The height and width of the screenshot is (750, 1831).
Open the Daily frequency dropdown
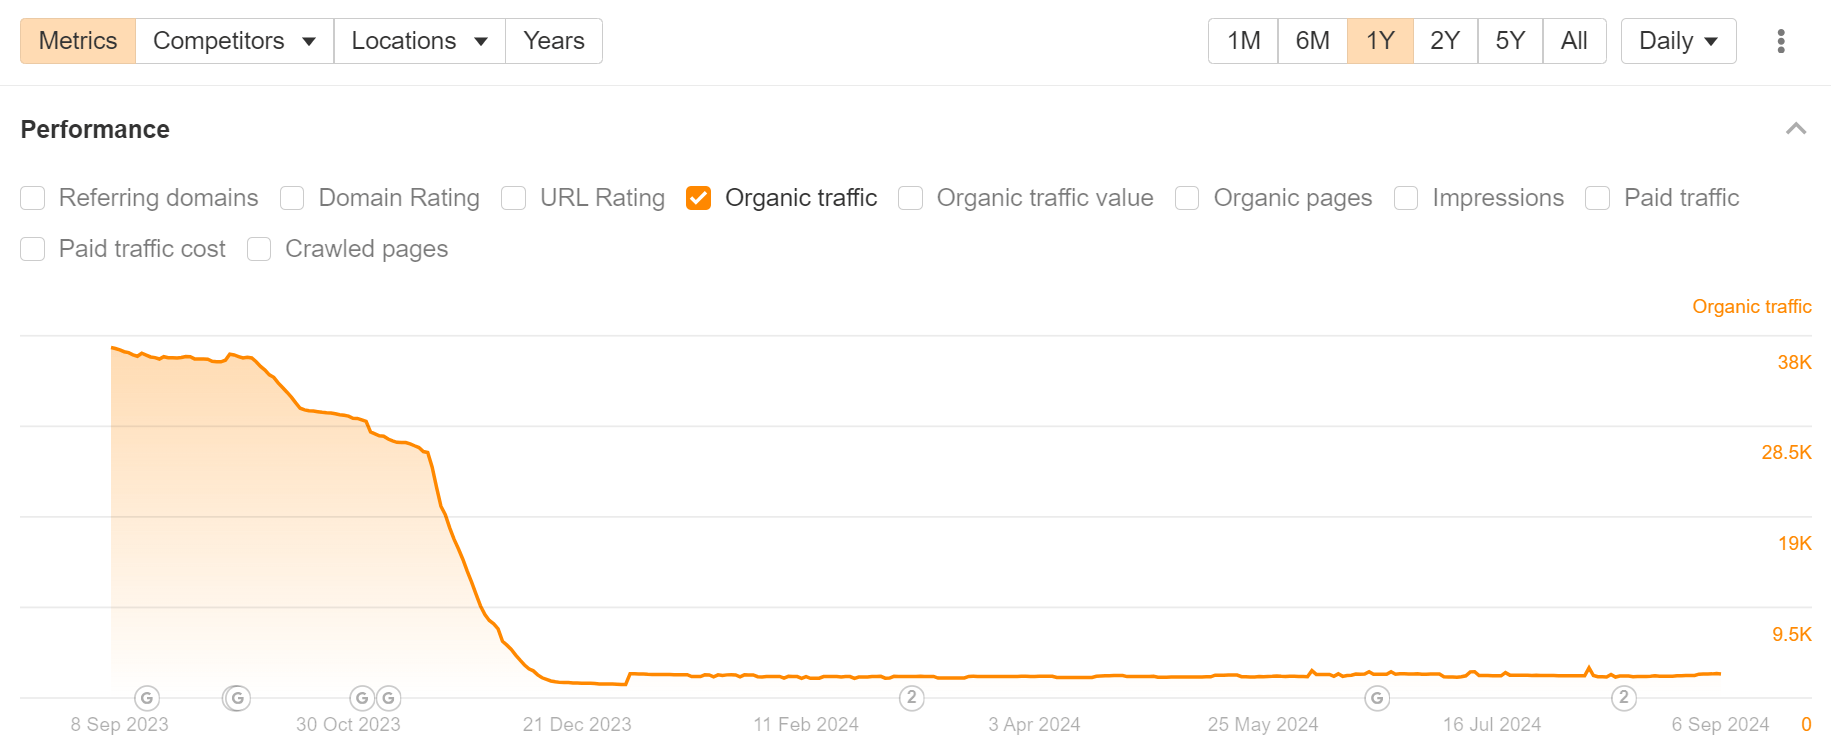point(1677,41)
